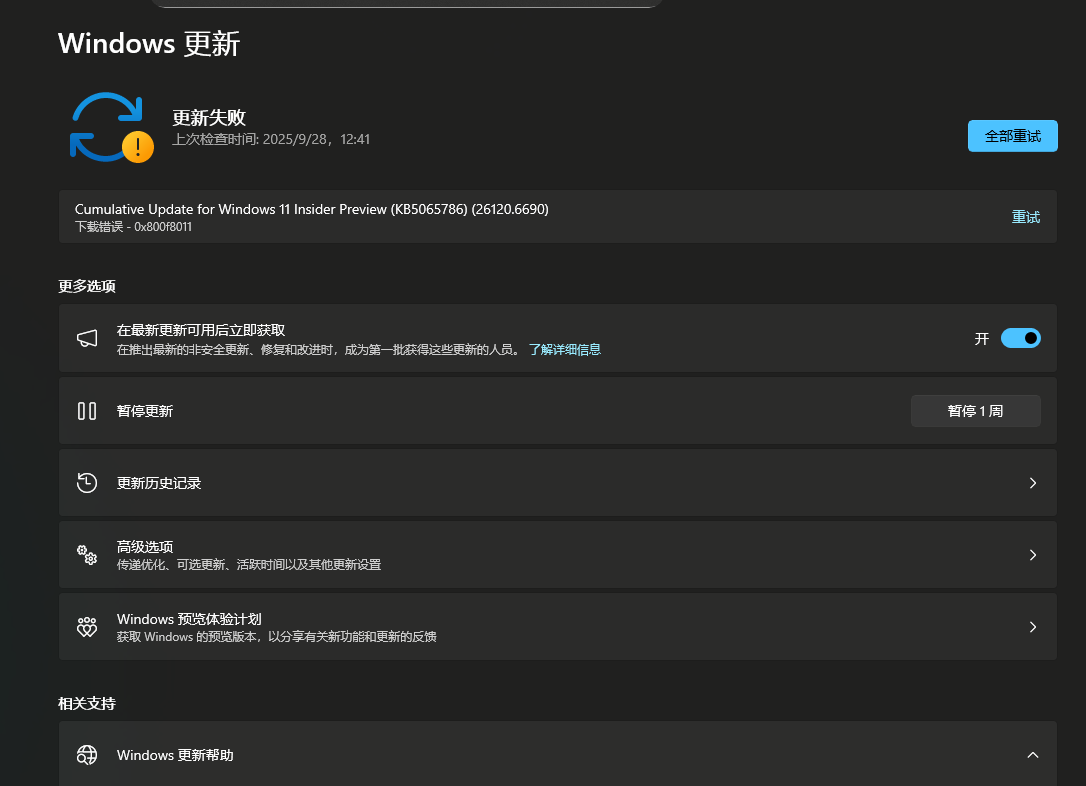Click the megaphone icon for latest updates
This screenshot has width=1086, height=786.
87,338
